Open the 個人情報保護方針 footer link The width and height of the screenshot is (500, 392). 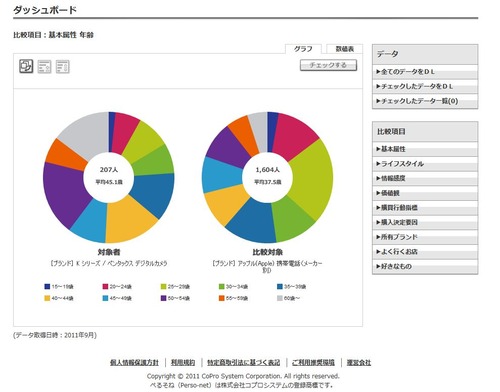pos(134,362)
